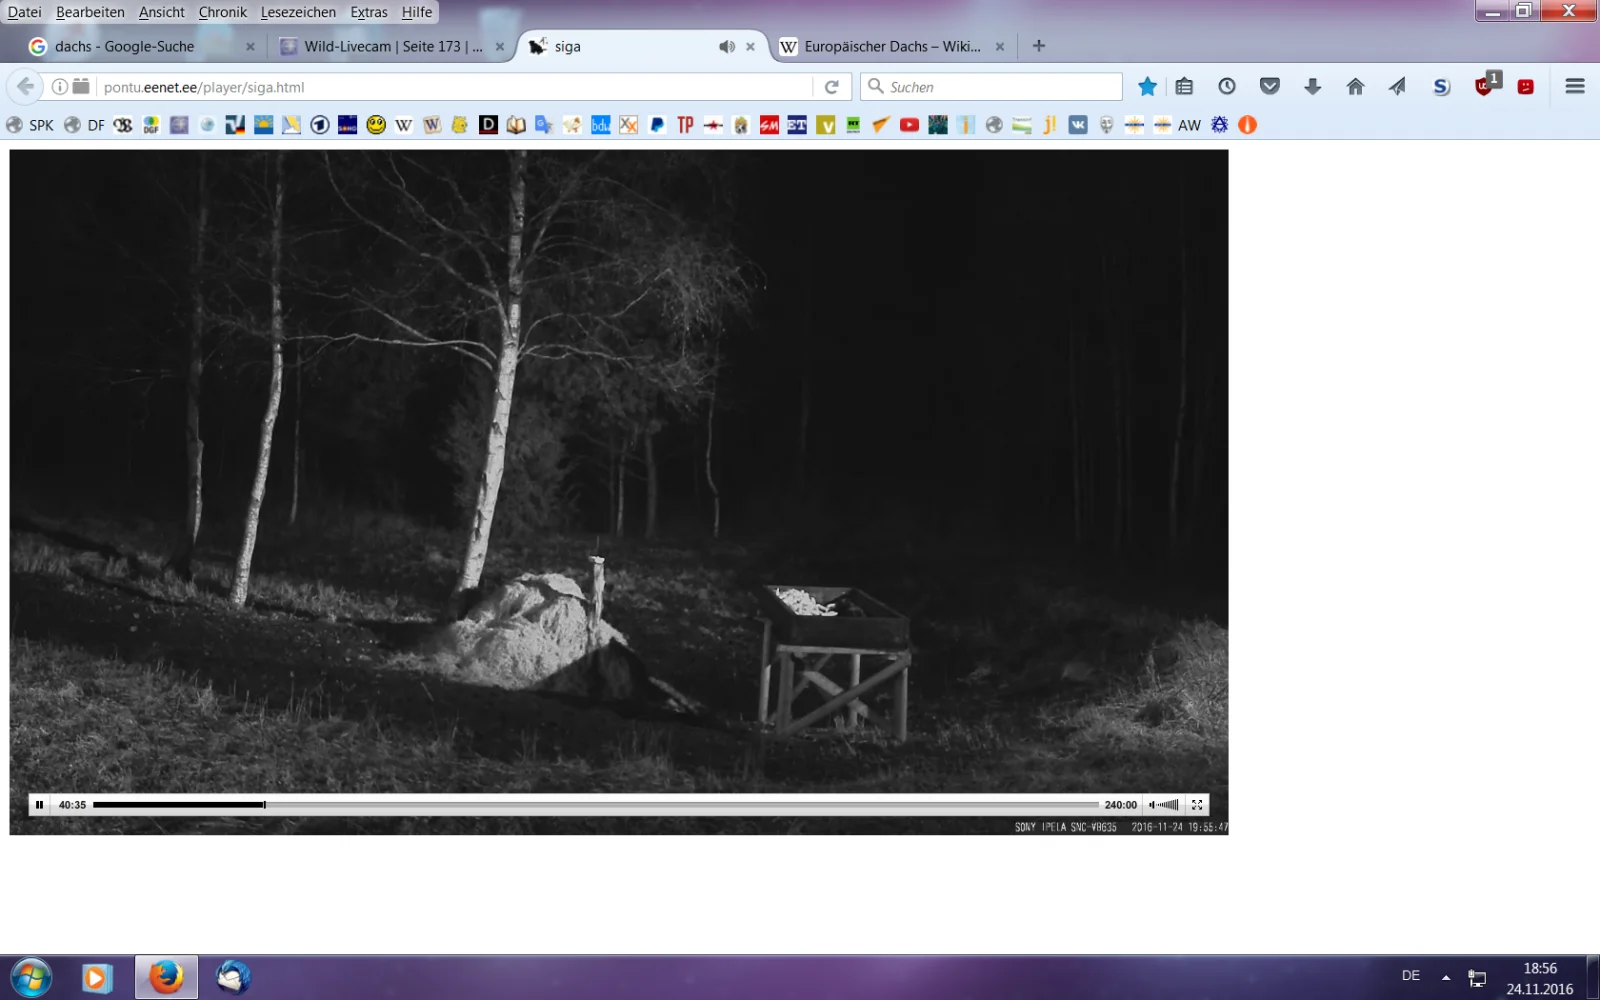Click the video player volume control
The height and width of the screenshot is (1000, 1600).
[x=1165, y=805]
